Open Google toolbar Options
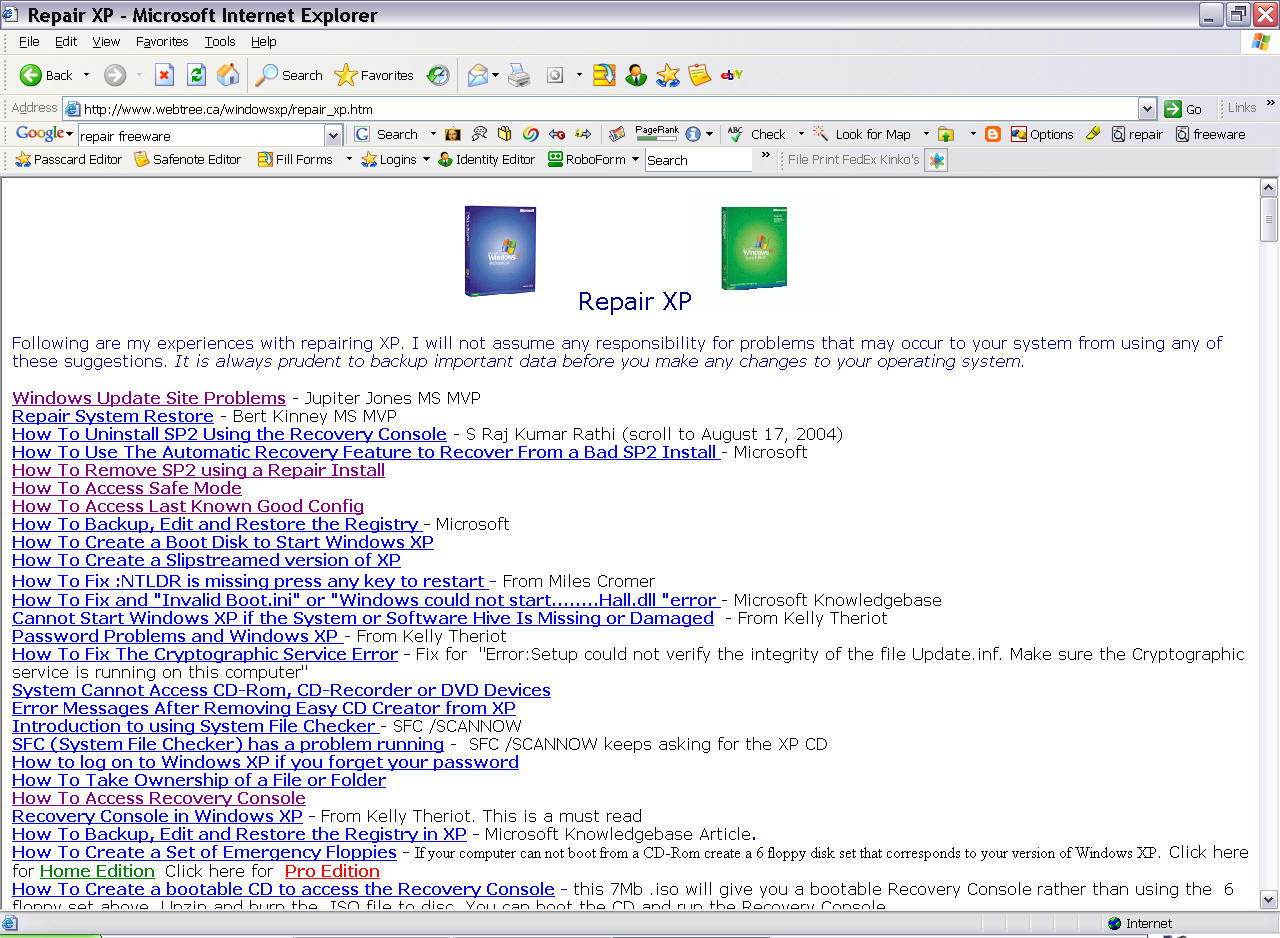 [1042, 134]
